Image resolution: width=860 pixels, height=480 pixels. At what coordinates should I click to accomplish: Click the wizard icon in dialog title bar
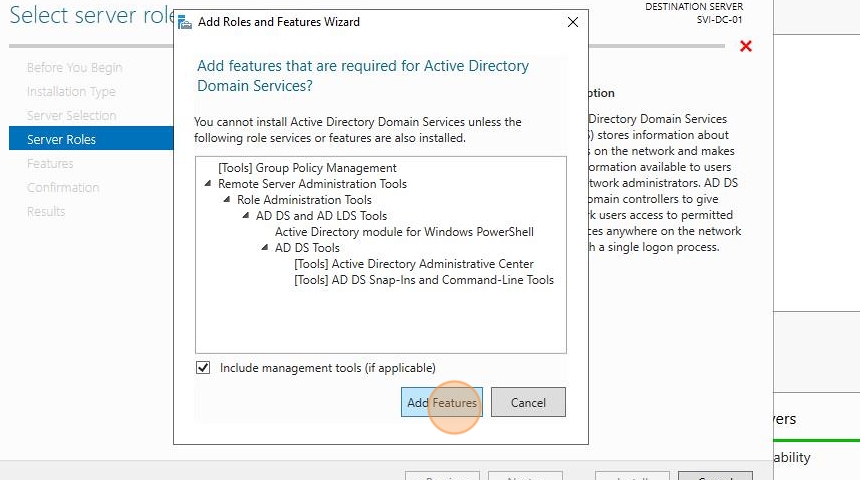[185, 22]
